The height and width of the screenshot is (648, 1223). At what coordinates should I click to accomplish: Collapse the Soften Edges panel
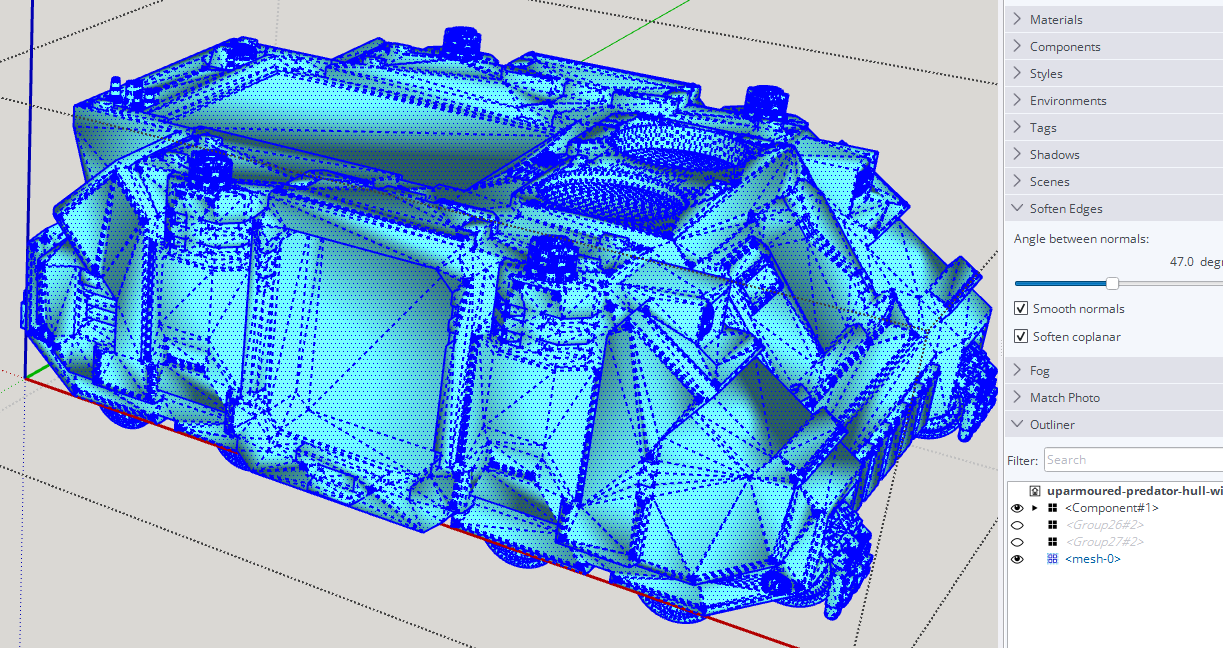click(1066, 208)
